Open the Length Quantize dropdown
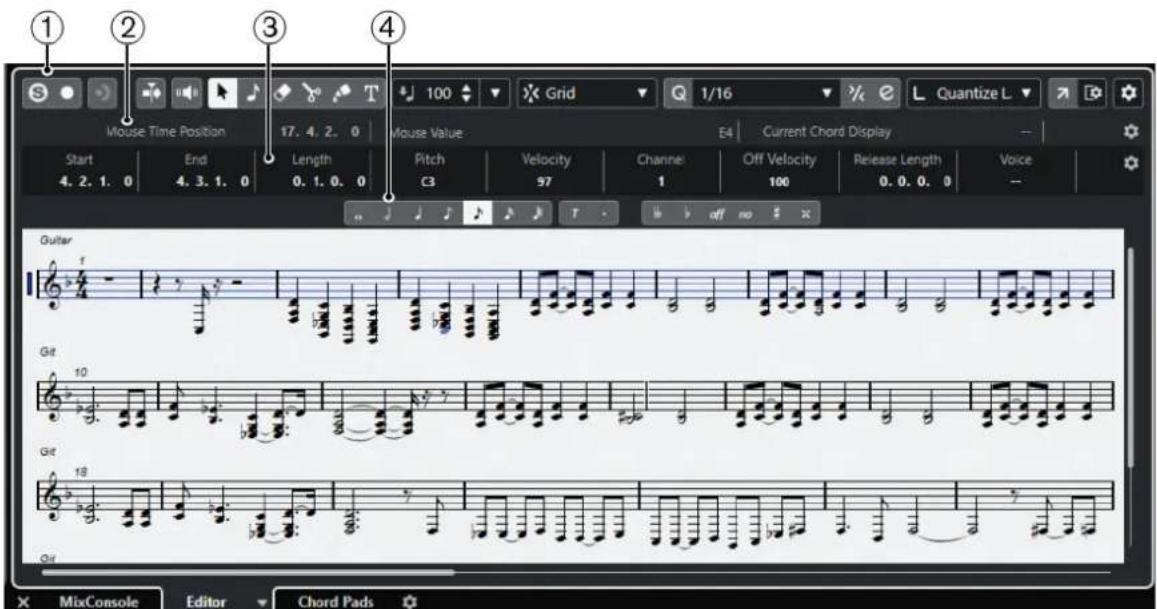 973,93
